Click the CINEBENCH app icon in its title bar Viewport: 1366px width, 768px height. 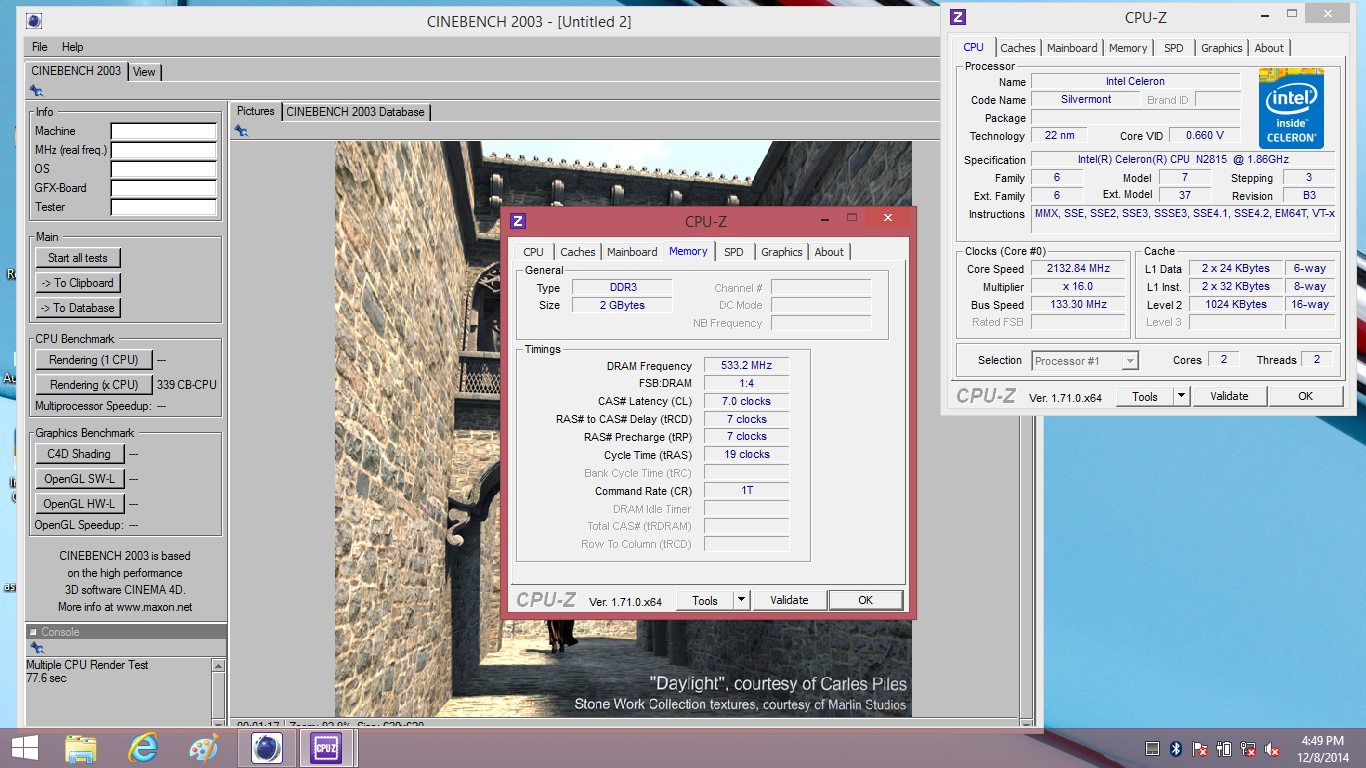coord(35,21)
